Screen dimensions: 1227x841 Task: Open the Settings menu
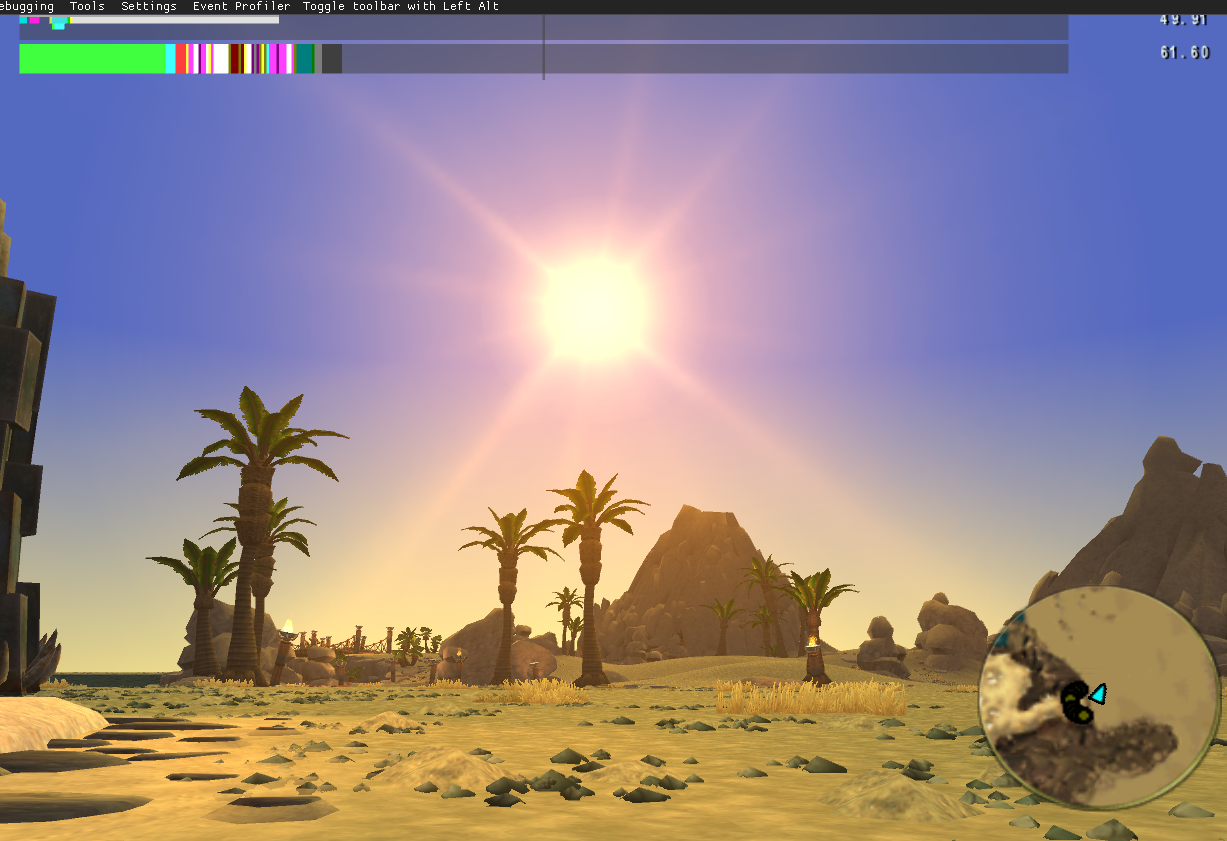[148, 6]
